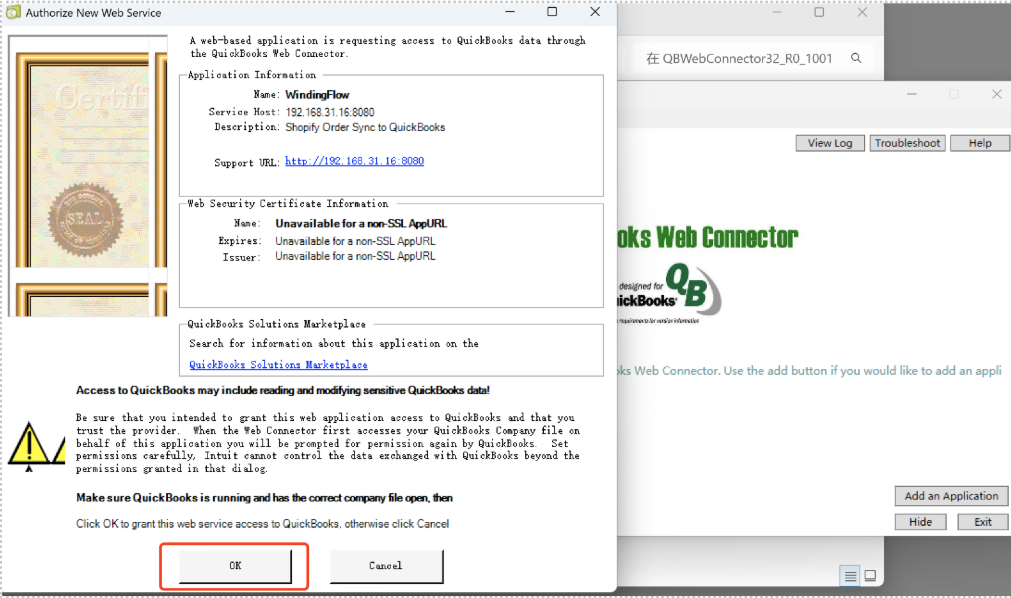
Task: Maximize the Explorer window behind
Action: point(819,12)
